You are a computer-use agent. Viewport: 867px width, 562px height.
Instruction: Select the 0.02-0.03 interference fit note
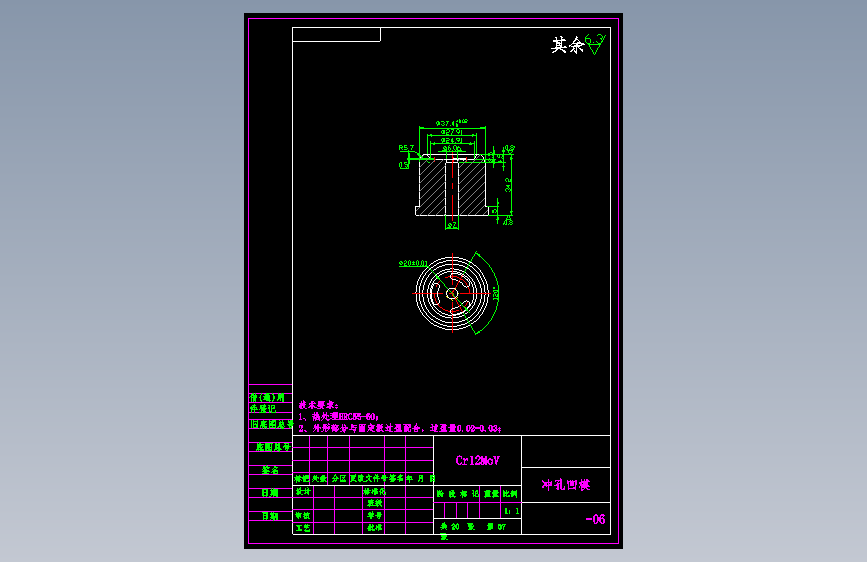tap(400, 428)
